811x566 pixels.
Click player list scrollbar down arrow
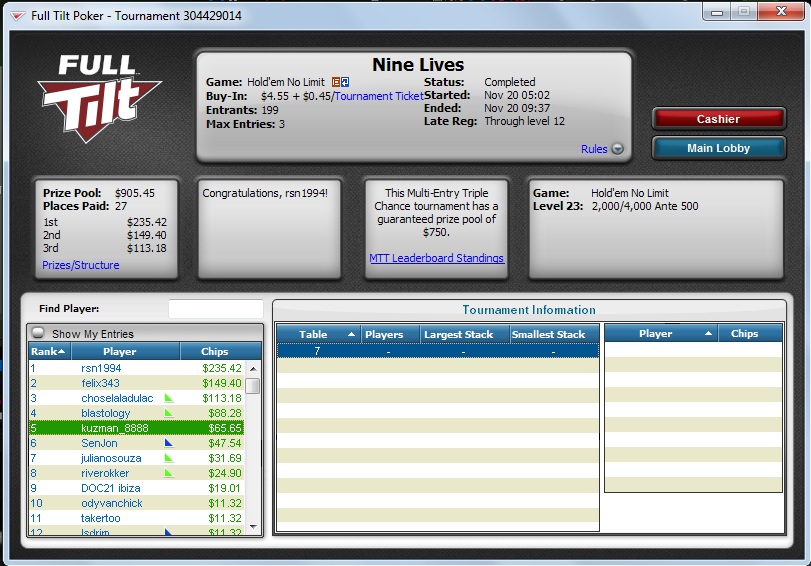(x=253, y=527)
